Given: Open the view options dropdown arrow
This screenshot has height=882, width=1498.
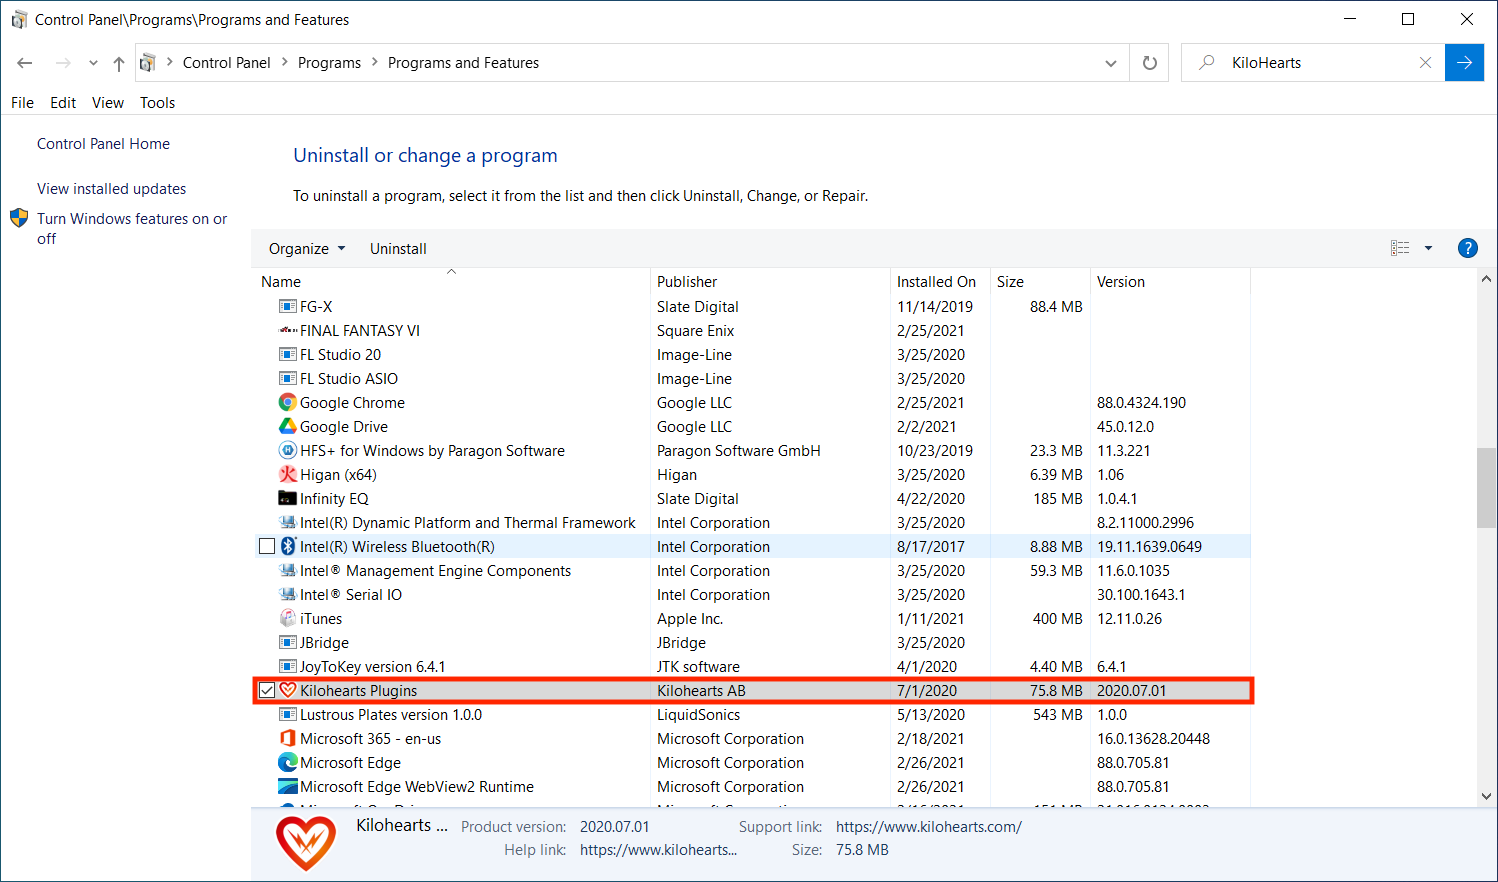Looking at the screenshot, I should (1428, 248).
